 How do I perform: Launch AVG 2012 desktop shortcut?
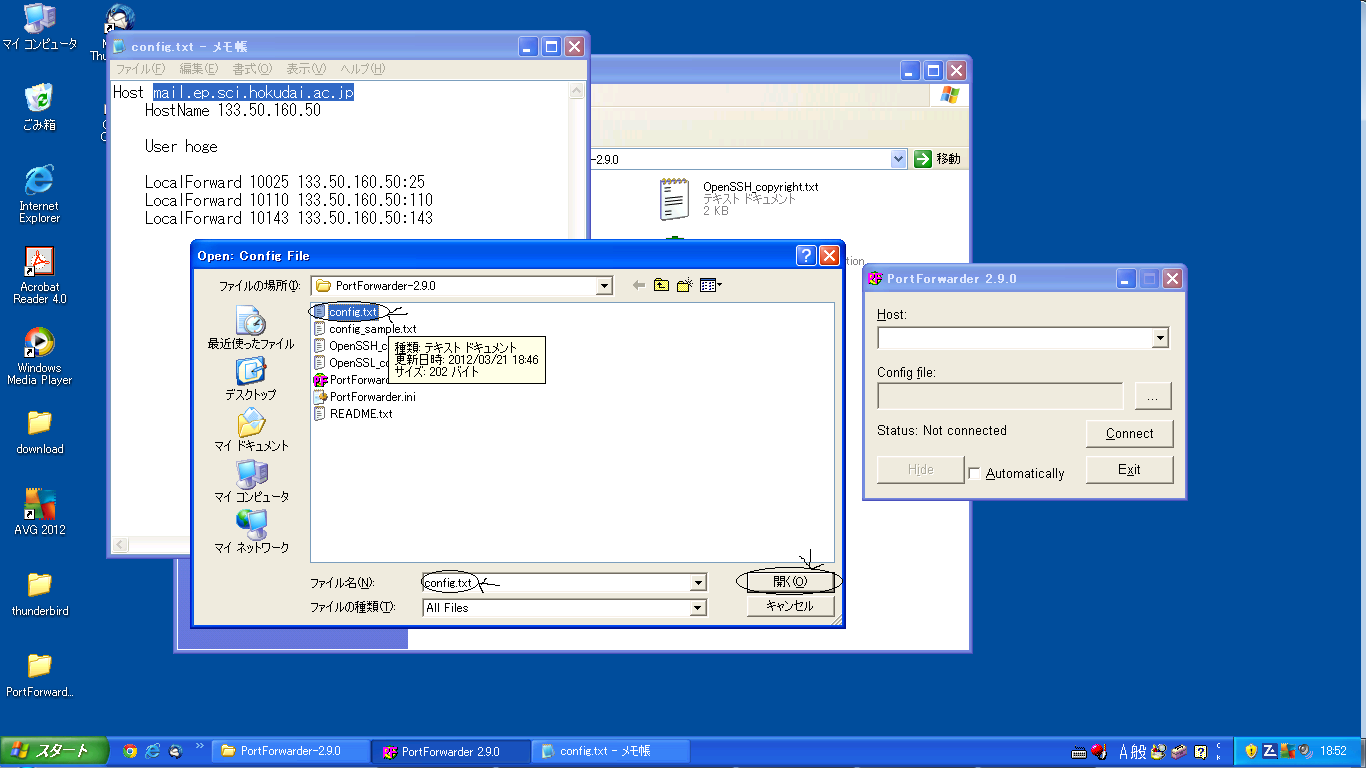[39, 512]
